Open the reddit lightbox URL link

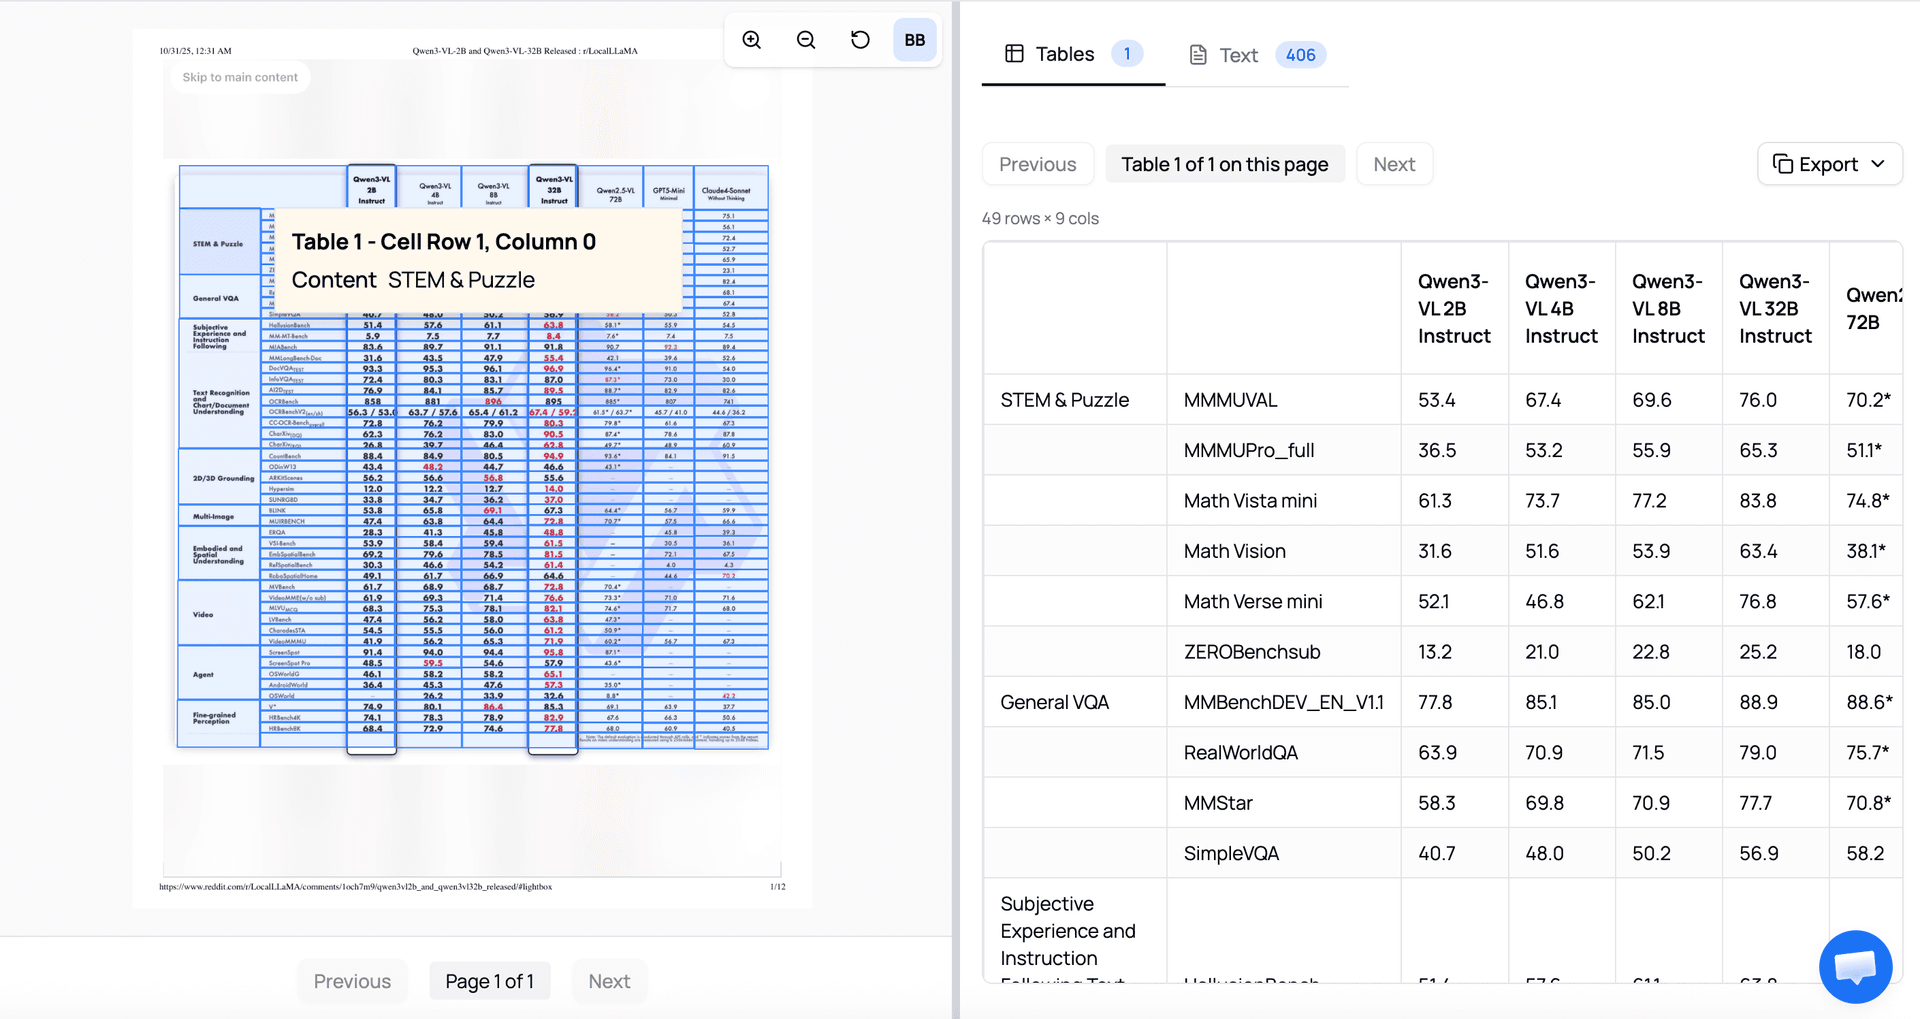tap(355, 886)
